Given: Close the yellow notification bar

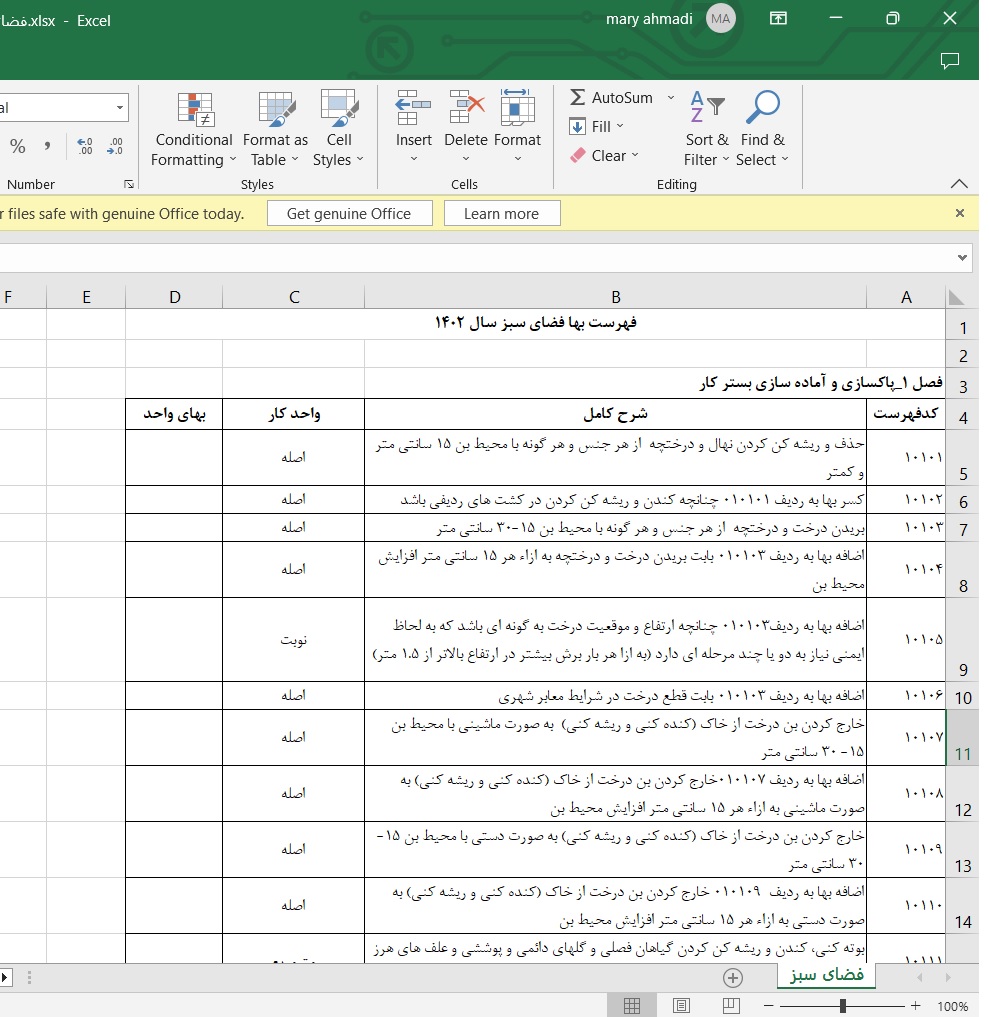Looking at the screenshot, I should click(x=960, y=213).
